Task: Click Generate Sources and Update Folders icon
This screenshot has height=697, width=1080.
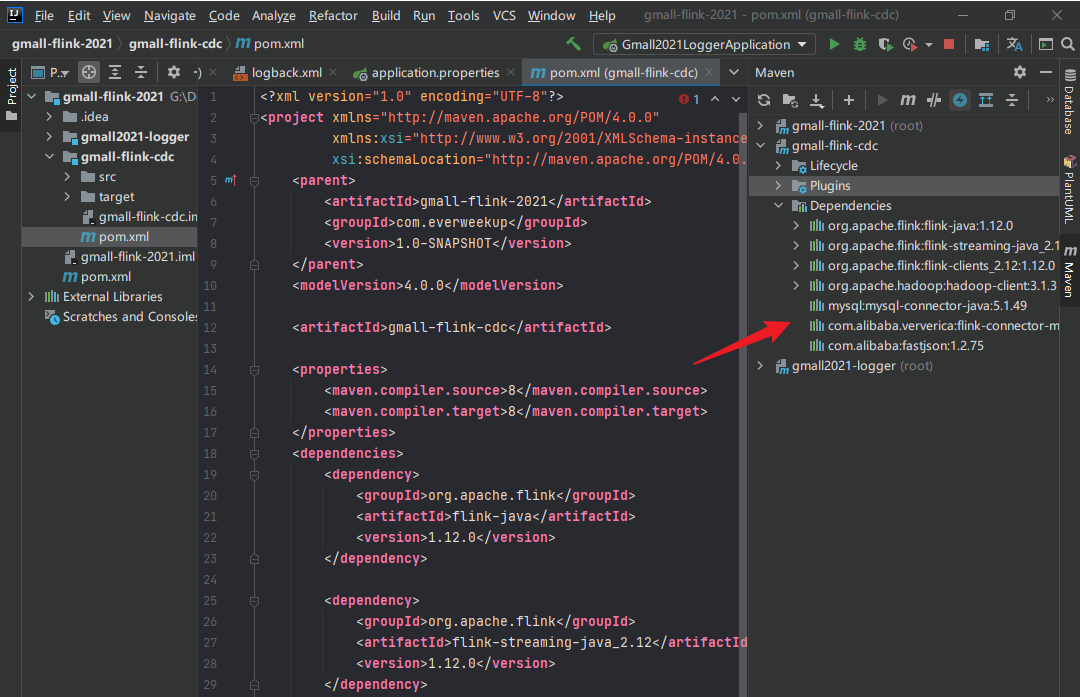Action: click(x=790, y=100)
